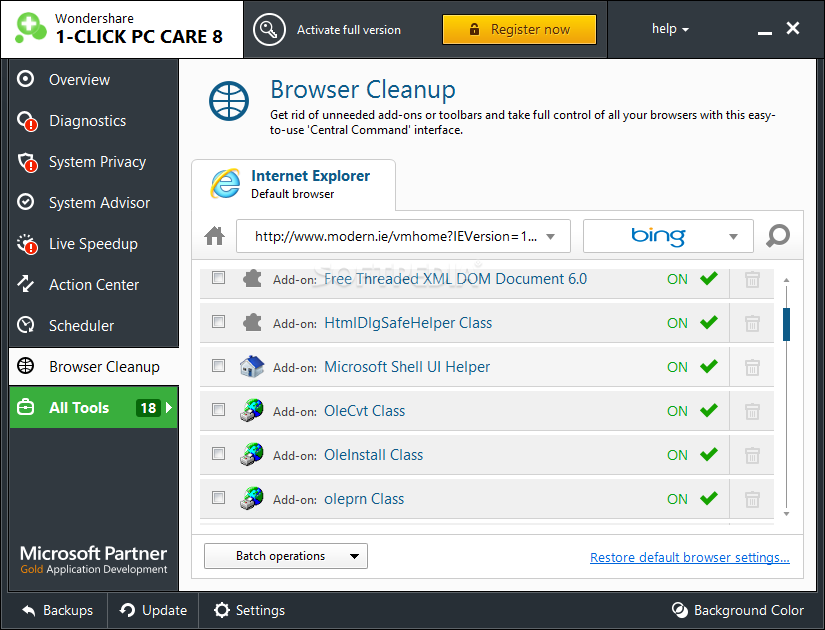Click the Action Center arrows icon
This screenshot has width=825, height=630.
(x=25, y=284)
